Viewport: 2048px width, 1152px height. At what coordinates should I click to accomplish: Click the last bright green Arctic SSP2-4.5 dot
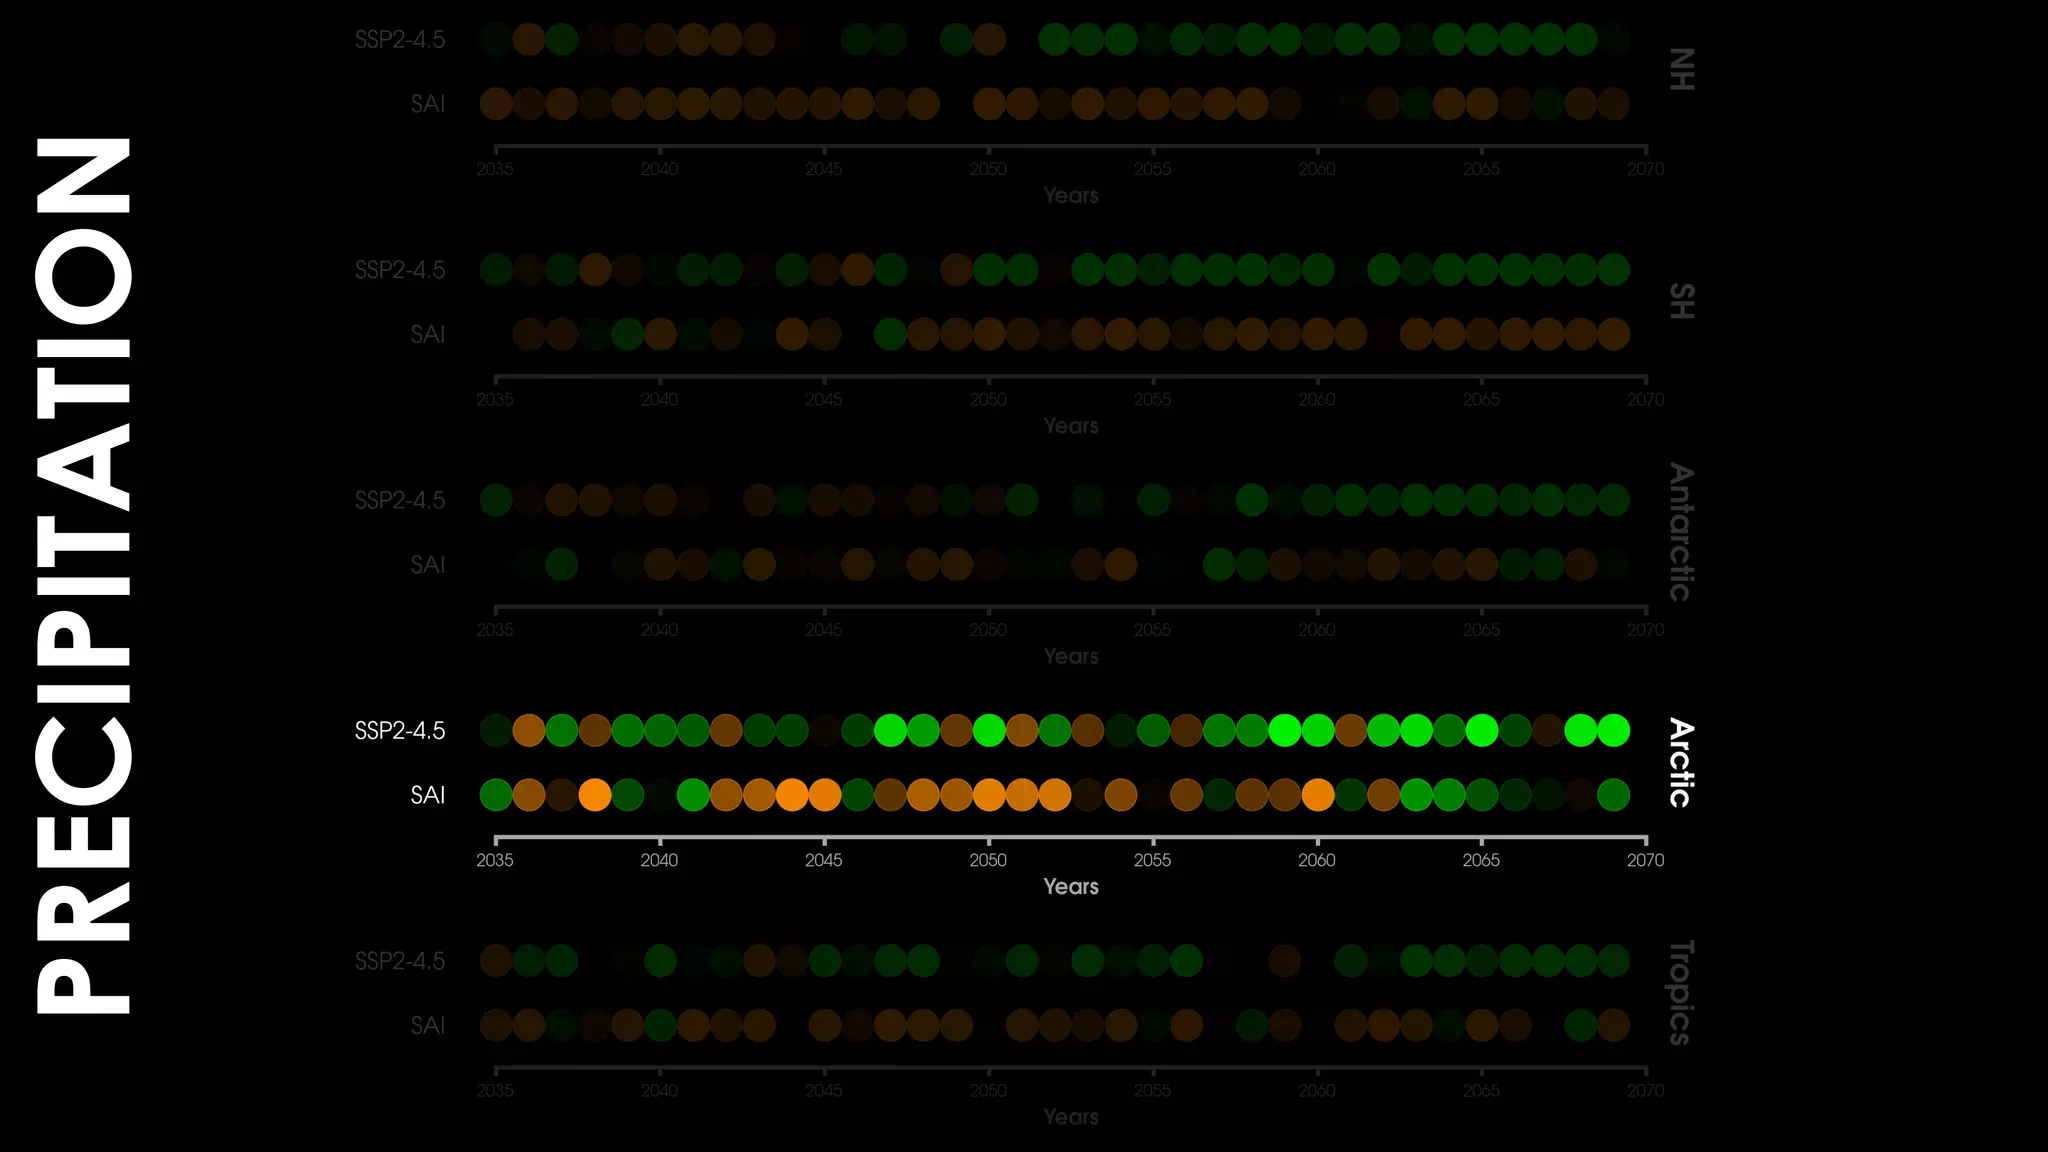tap(1613, 730)
